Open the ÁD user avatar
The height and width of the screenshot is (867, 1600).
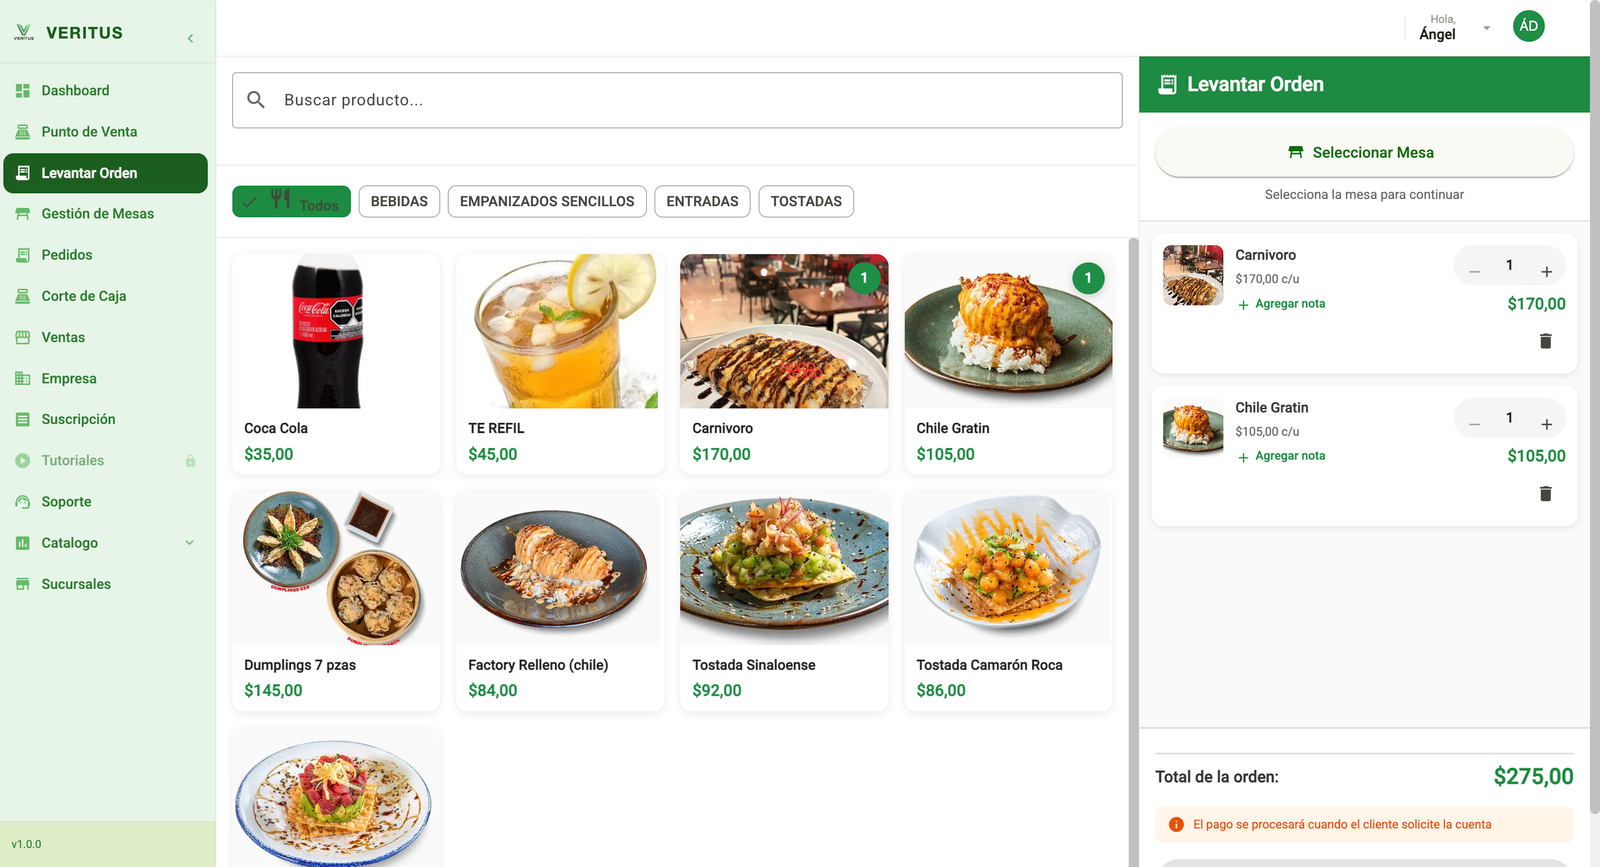click(x=1528, y=26)
